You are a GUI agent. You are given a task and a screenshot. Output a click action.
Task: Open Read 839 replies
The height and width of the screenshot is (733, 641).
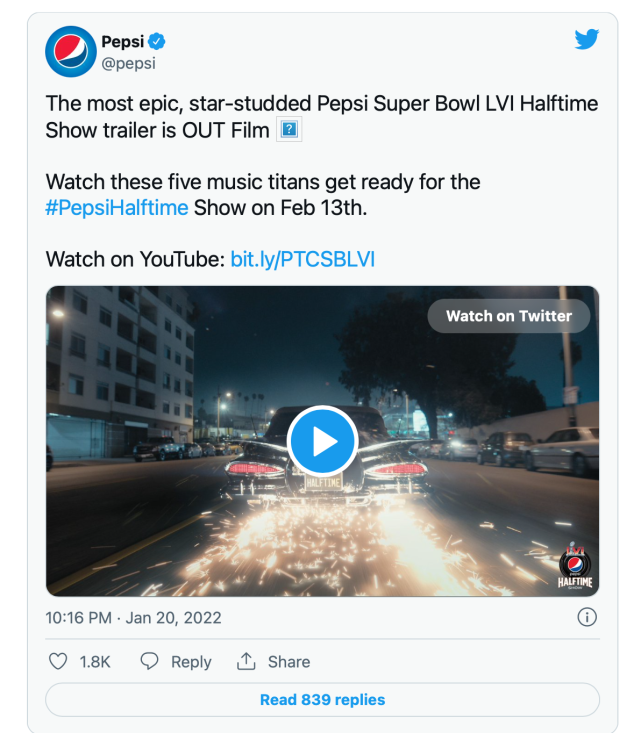322,700
